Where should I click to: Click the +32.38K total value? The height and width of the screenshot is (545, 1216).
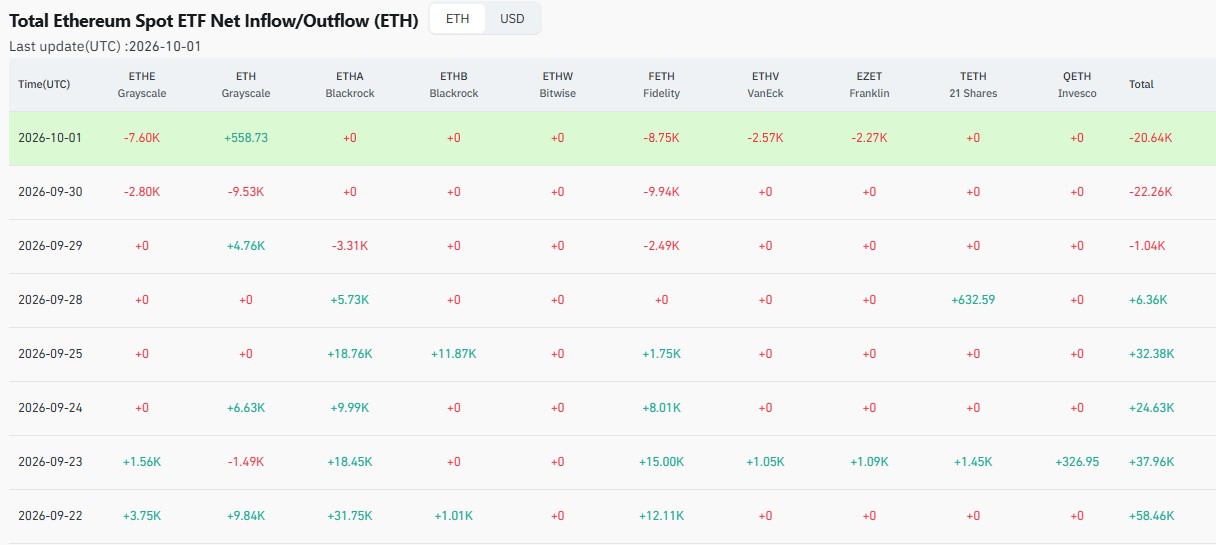coord(1152,354)
